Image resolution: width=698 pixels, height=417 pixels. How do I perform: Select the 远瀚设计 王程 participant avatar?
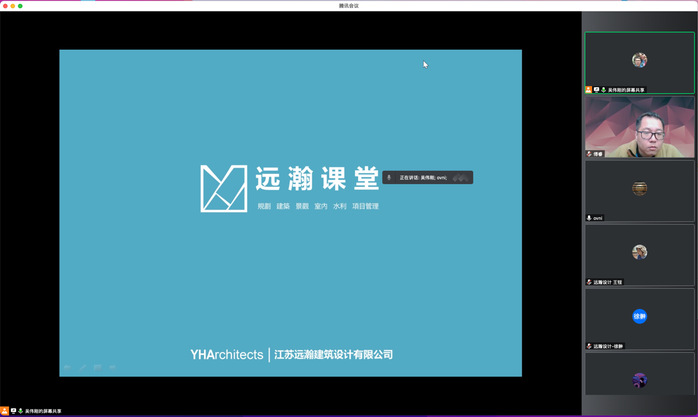point(639,253)
